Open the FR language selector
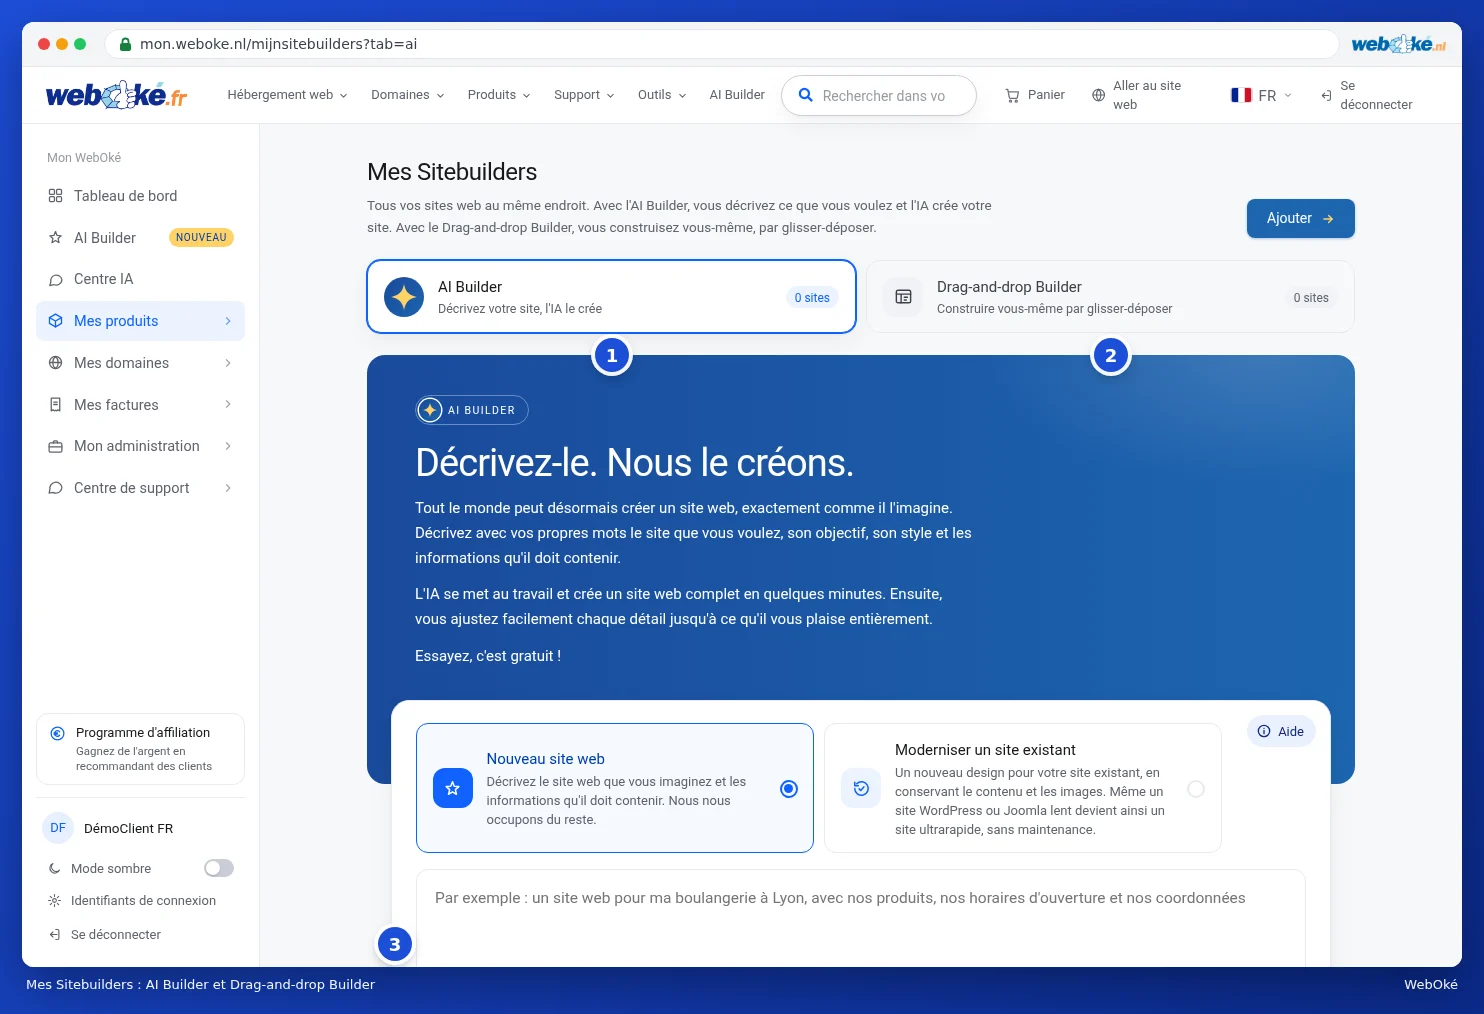The width and height of the screenshot is (1484, 1014). pos(1262,95)
